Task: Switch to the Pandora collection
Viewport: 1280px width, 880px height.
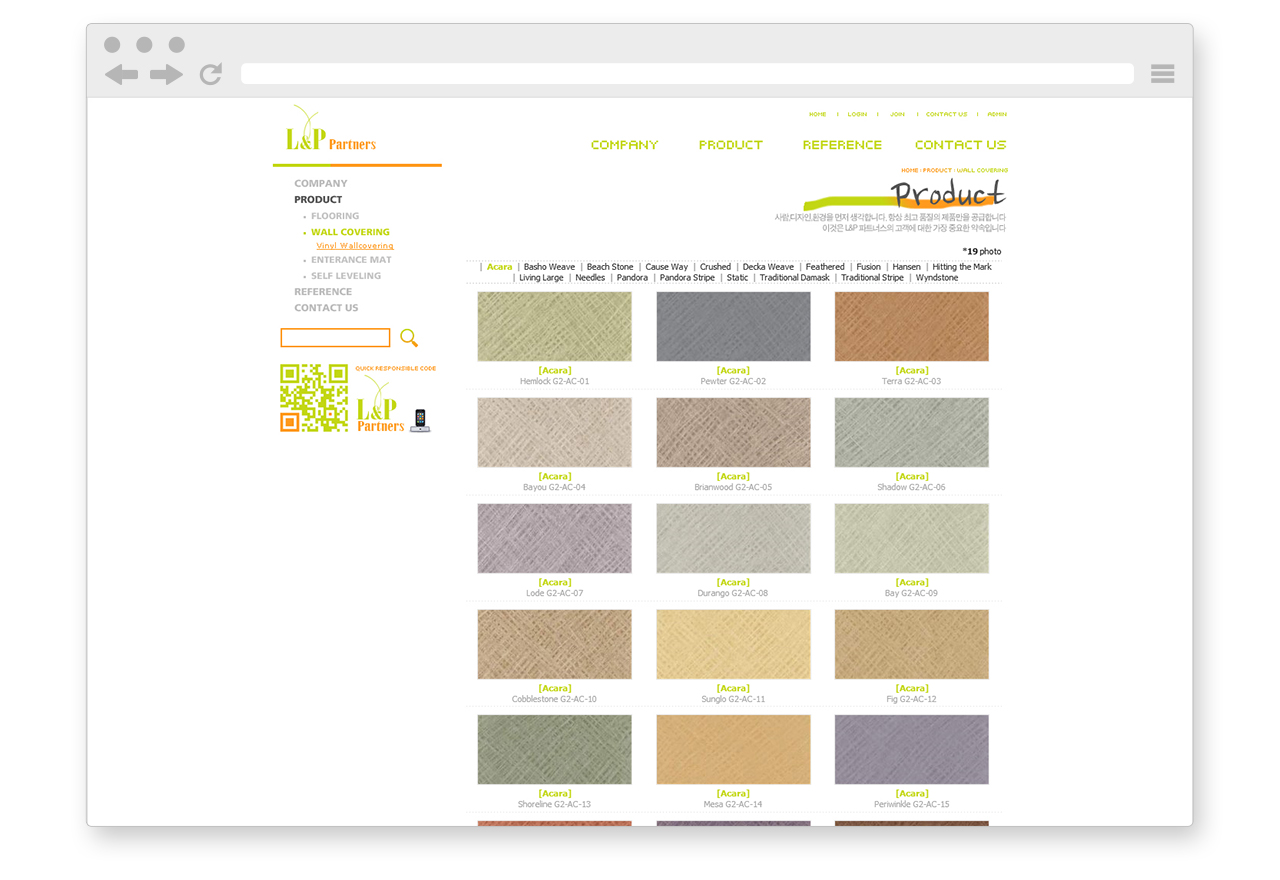Action: [x=632, y=278]
